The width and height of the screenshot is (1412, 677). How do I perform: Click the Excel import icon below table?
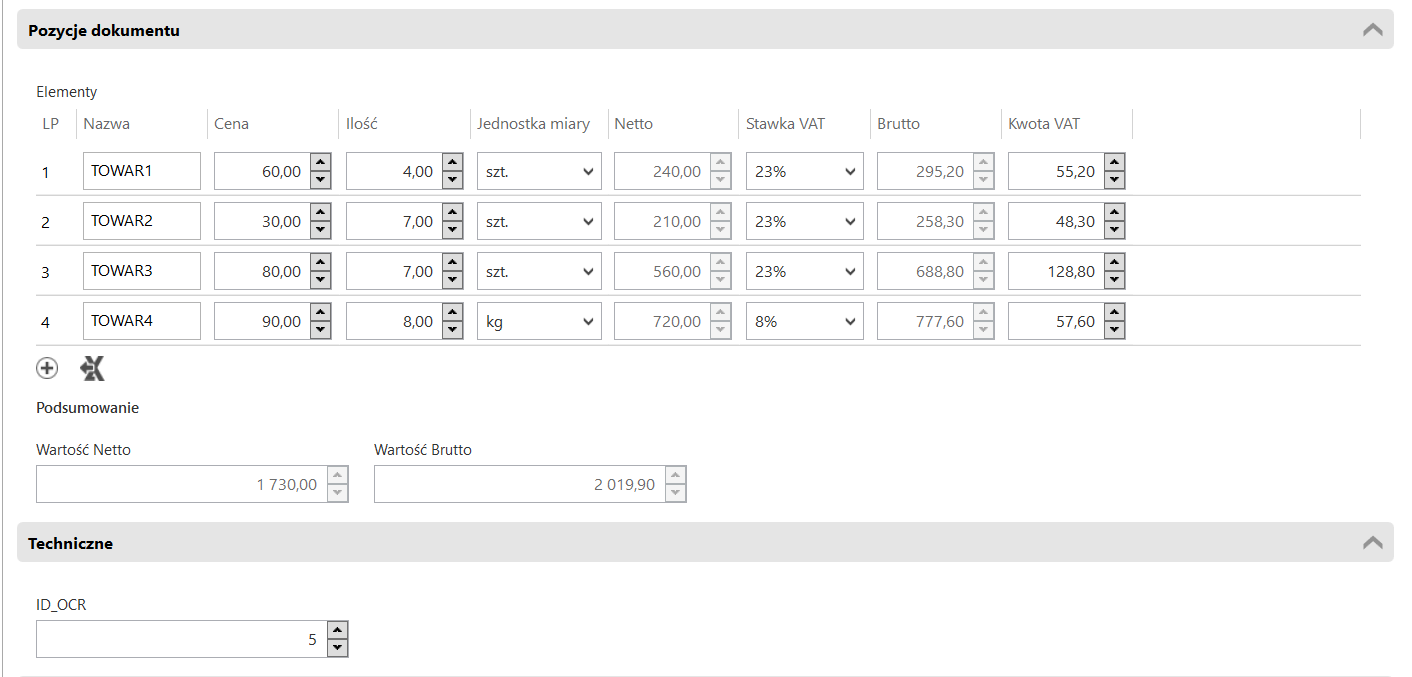(x=93, y=369)
